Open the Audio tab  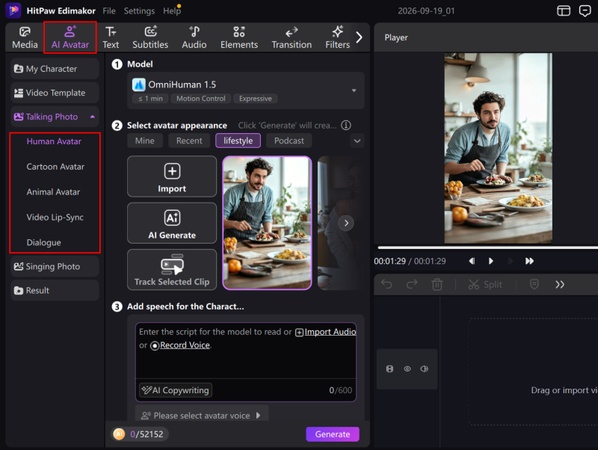pos(194,37)
